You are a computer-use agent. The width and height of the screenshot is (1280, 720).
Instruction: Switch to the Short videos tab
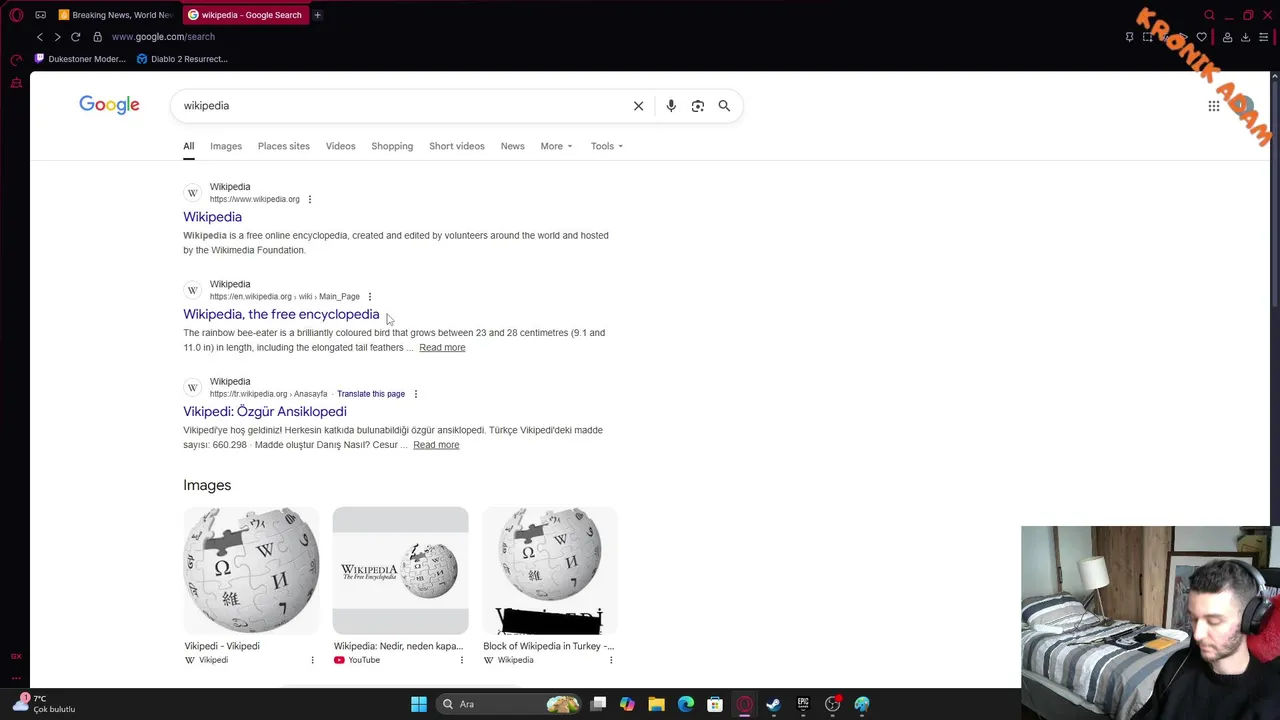tap(457, 146)
